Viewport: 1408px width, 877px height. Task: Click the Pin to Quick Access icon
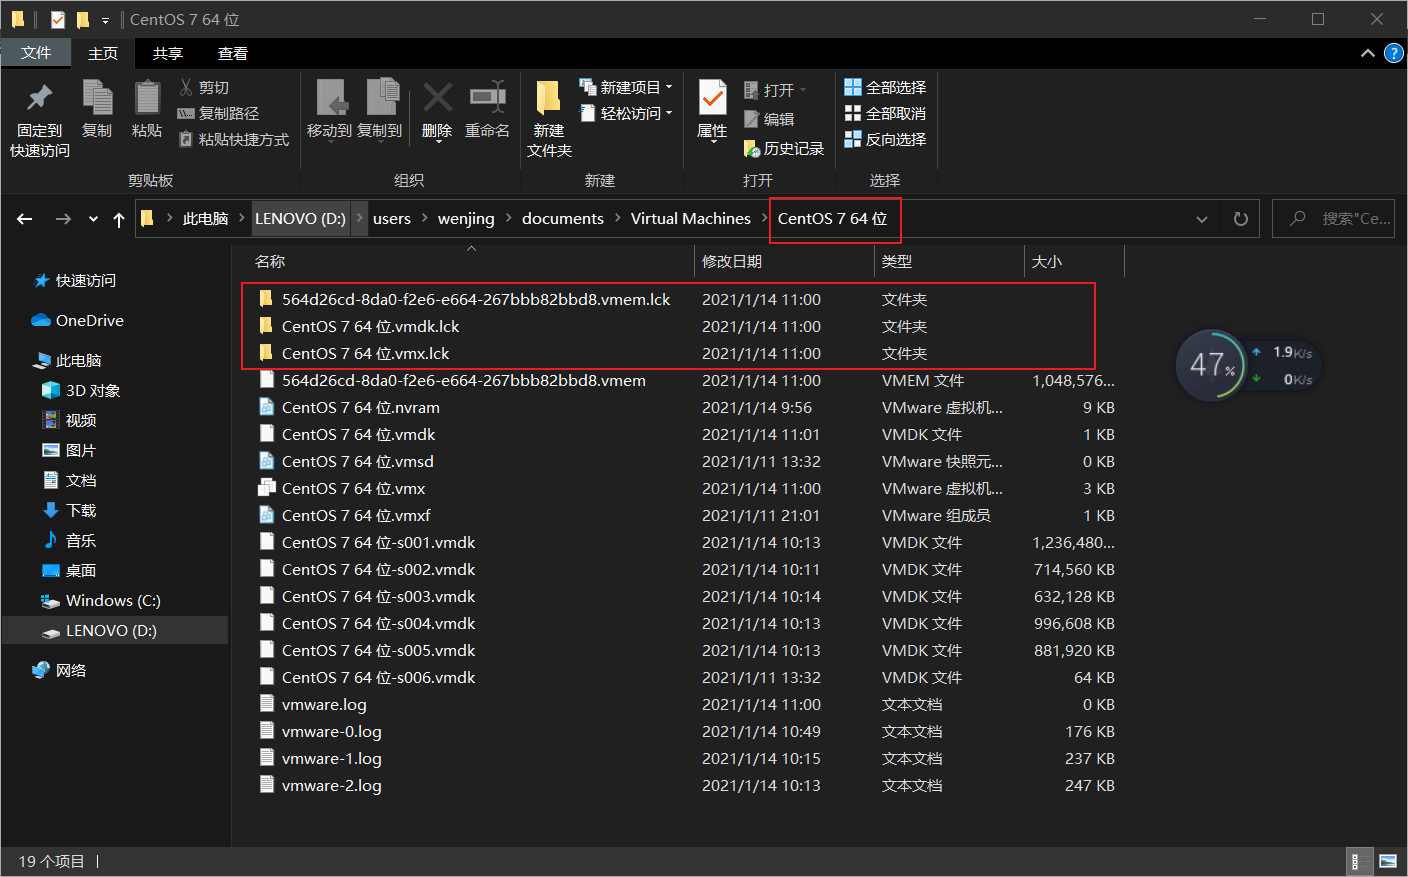pos(39,98)
